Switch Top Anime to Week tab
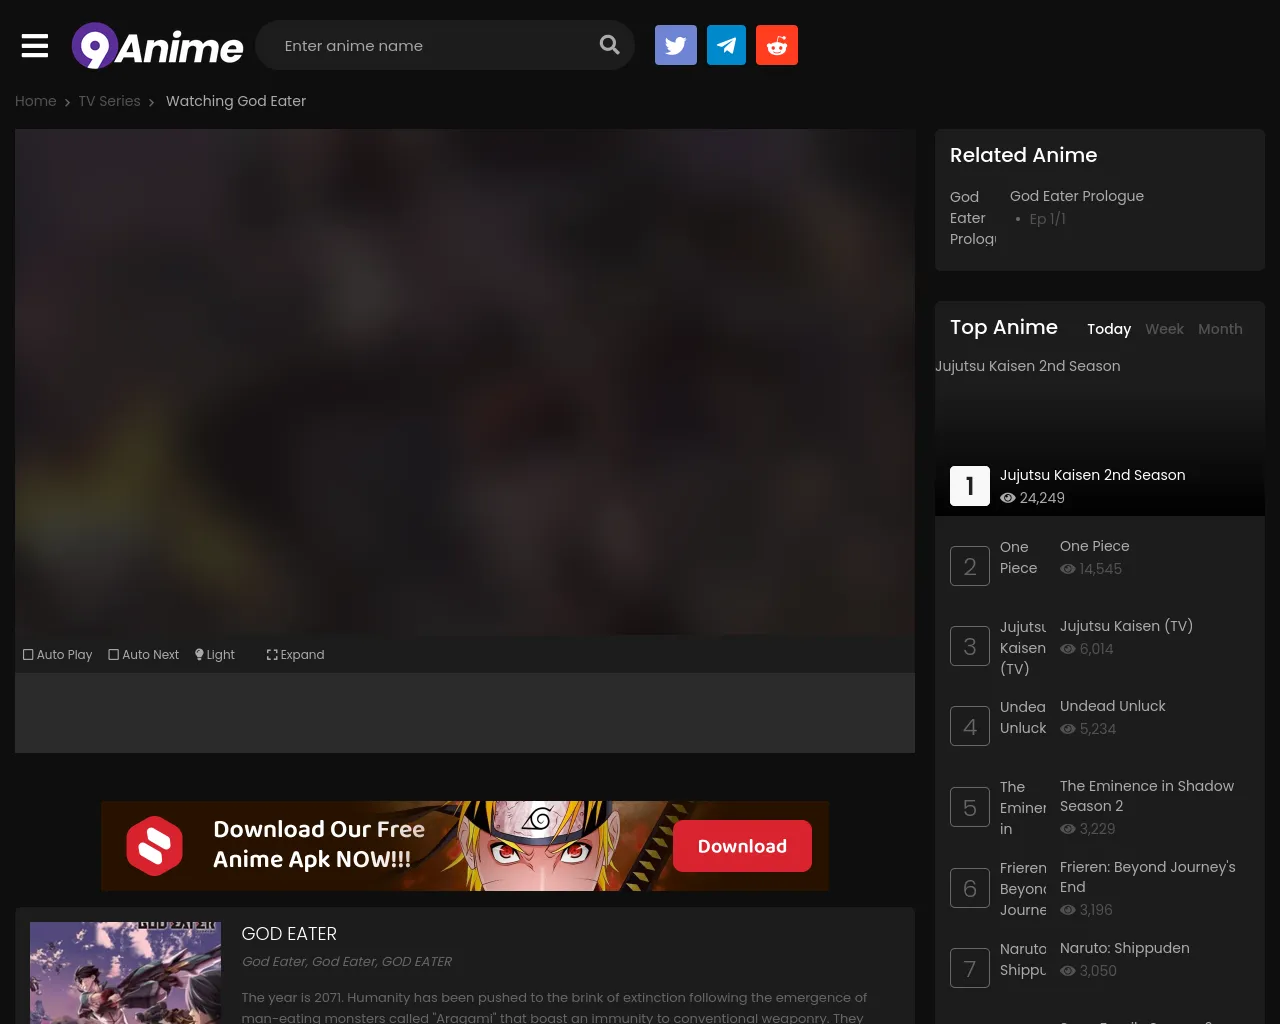The width and height of the screenshot is (1280, 1024). pyautogui.click(x=1164, y=329)
